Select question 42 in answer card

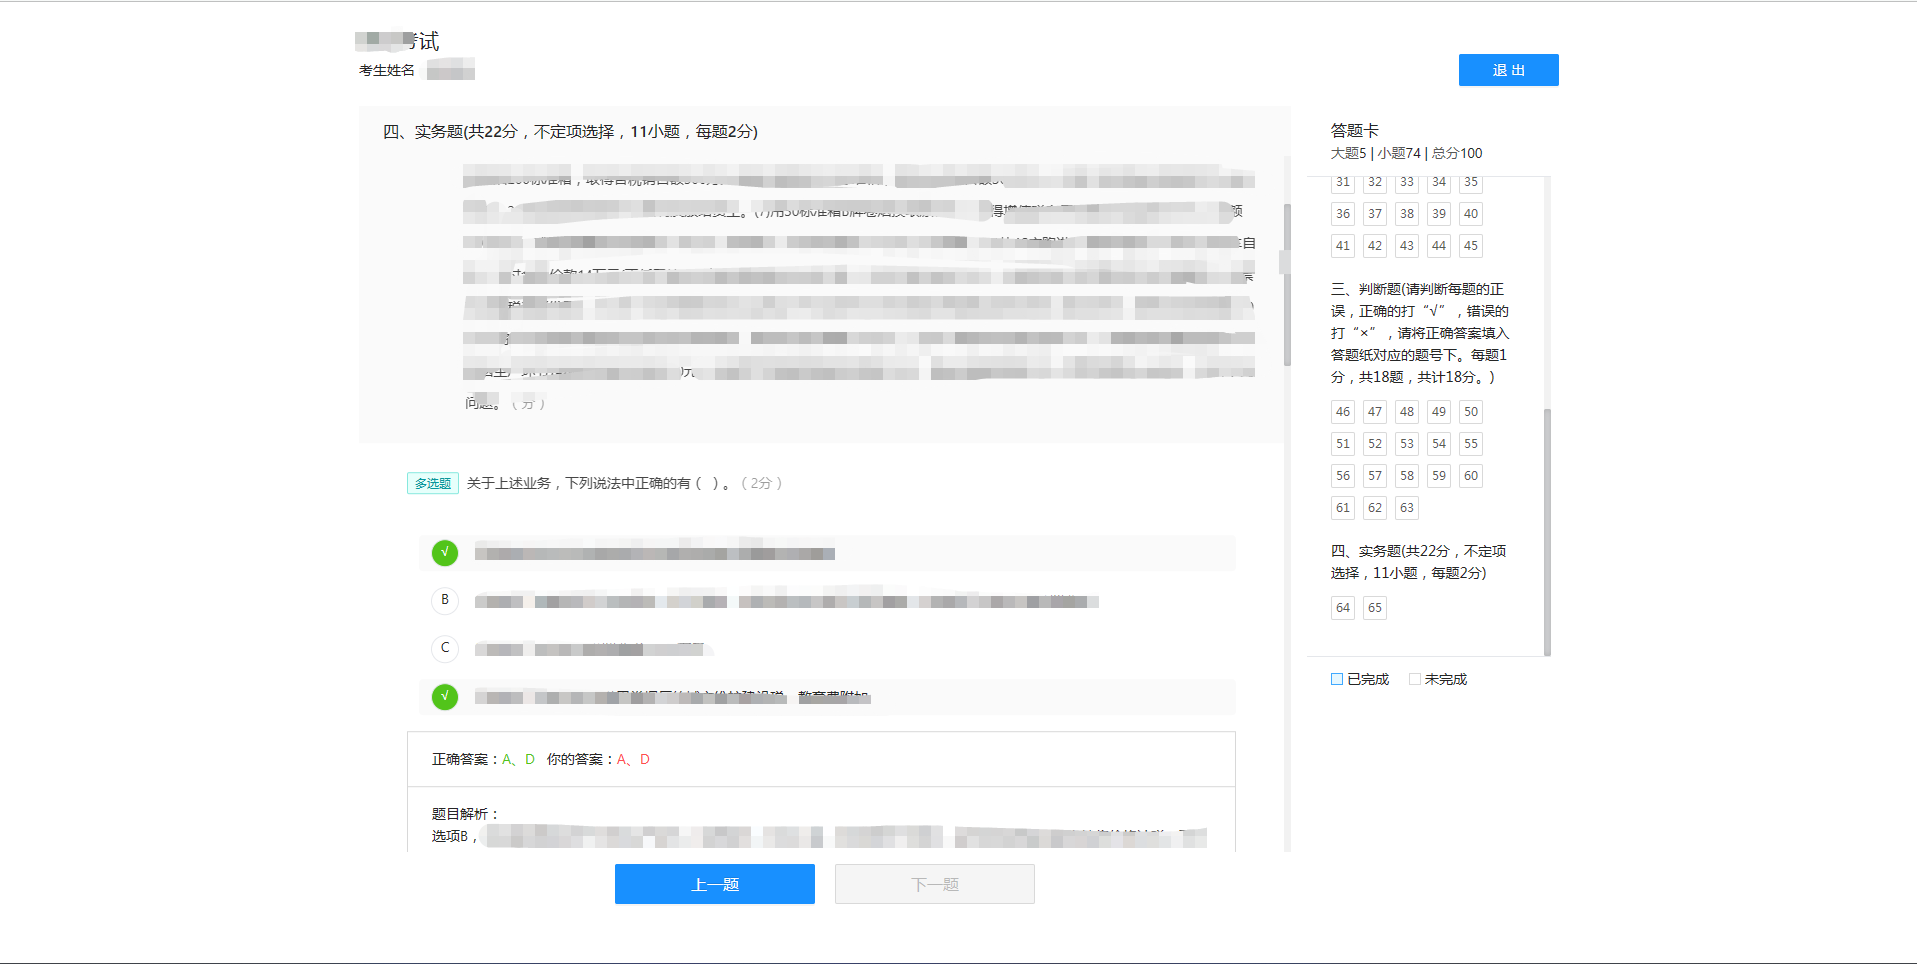click(1375, 246)
